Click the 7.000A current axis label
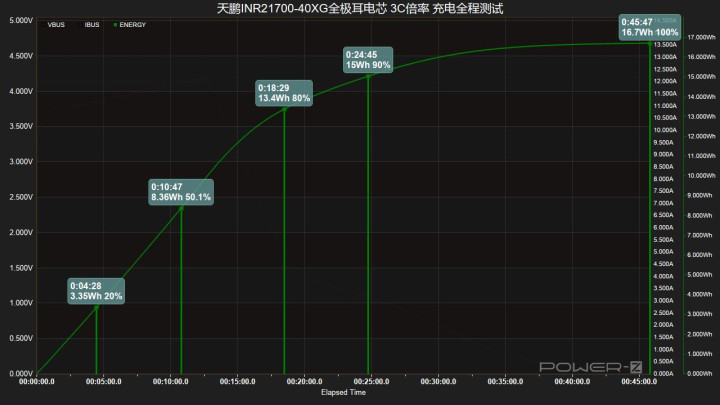Screen dimensions: 720x405 pyautogui.click(x=664, y=203)
